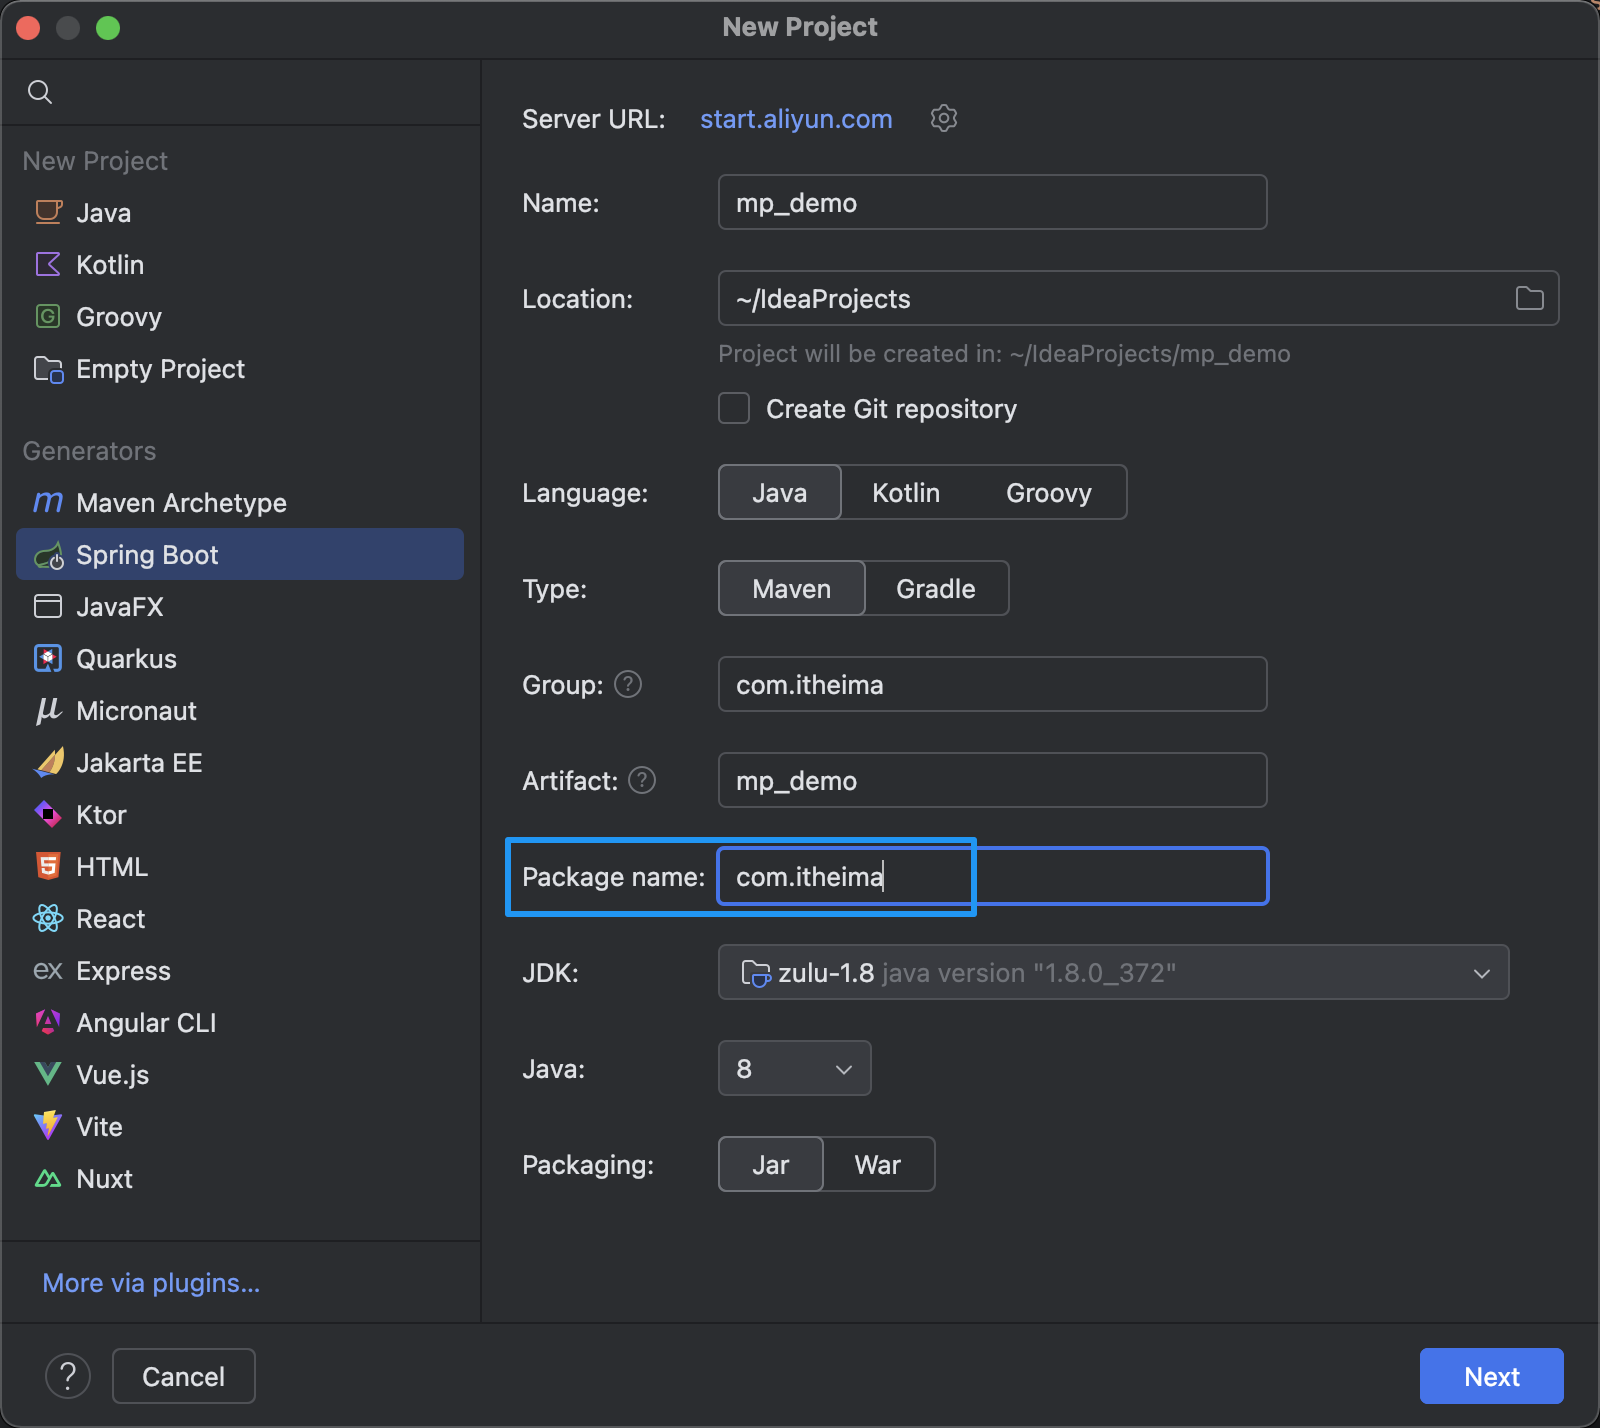This screenshot has width=1600, height=1428.
Task: Open server URL settings gear
Action: point(944,118)
